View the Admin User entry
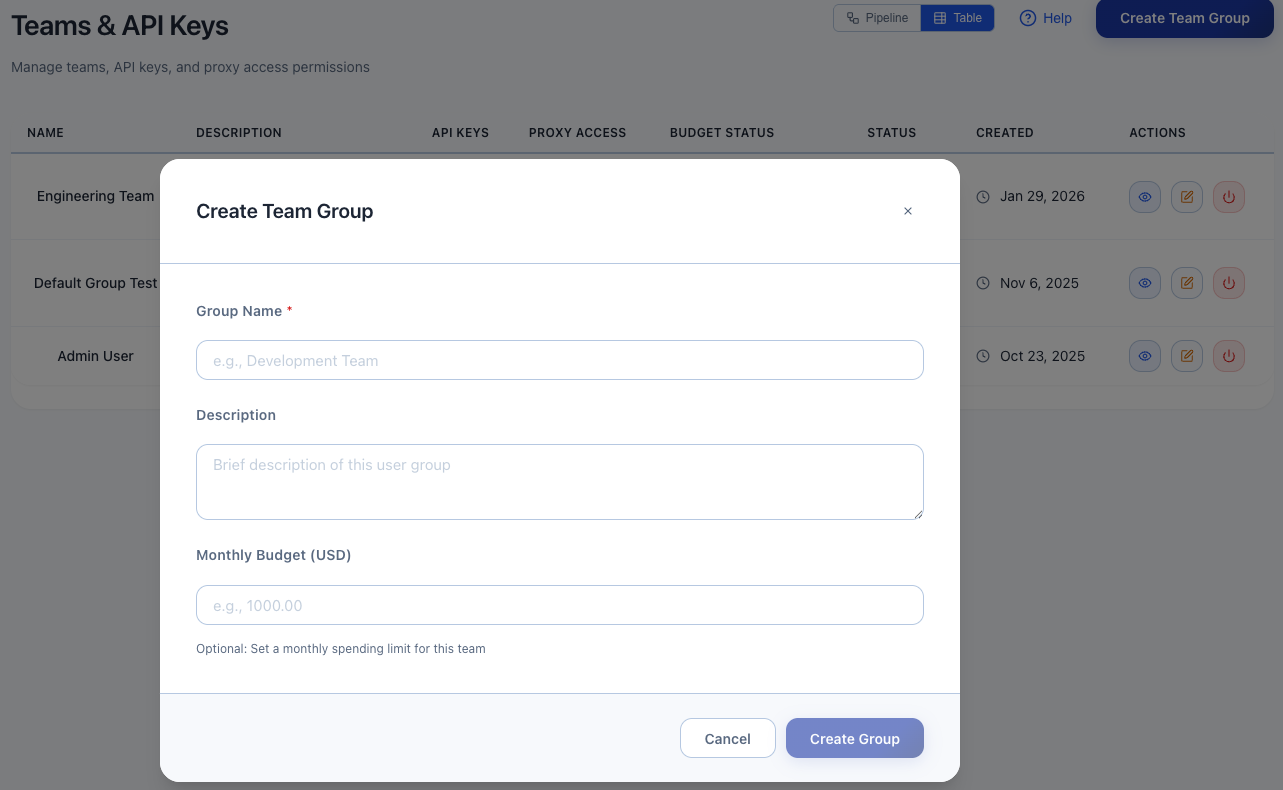Screen dimensions: 1283x790 tap(1144, 355)
